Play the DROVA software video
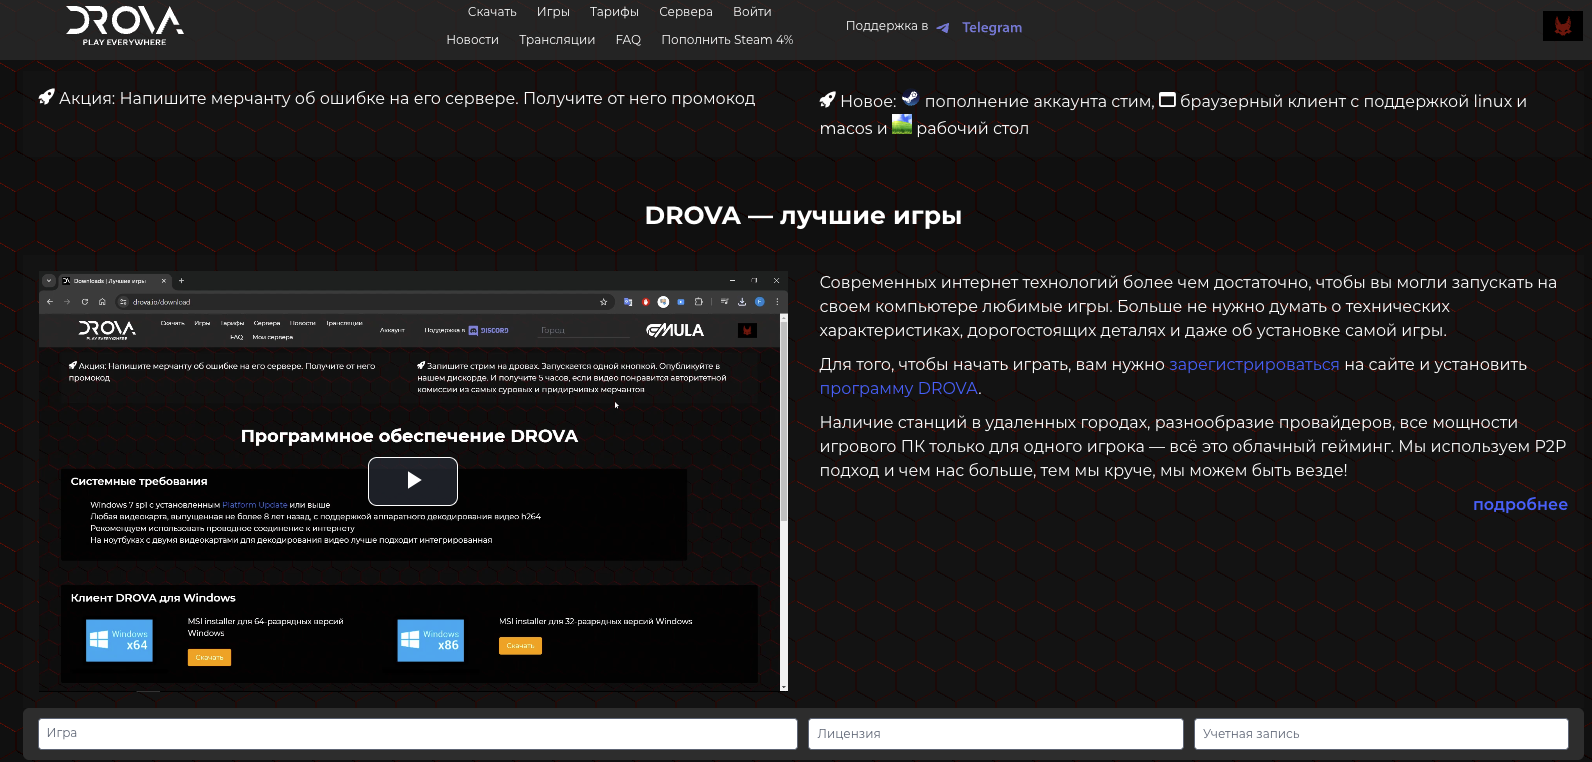Image resolution: width=1592 pixels, height=762 pixels. (413, 481)
